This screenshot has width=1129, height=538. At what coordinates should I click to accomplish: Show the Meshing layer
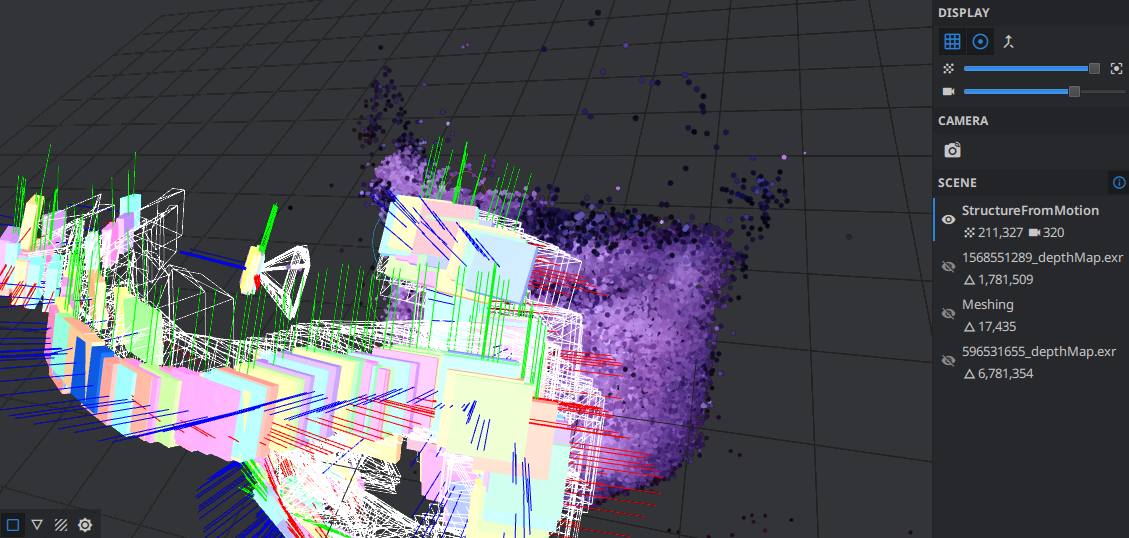[x=948, y=313]
